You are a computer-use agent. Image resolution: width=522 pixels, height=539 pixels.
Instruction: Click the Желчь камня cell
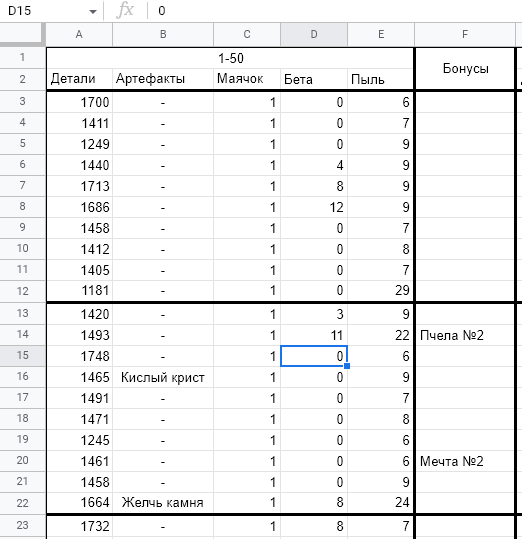pos(163,502)
